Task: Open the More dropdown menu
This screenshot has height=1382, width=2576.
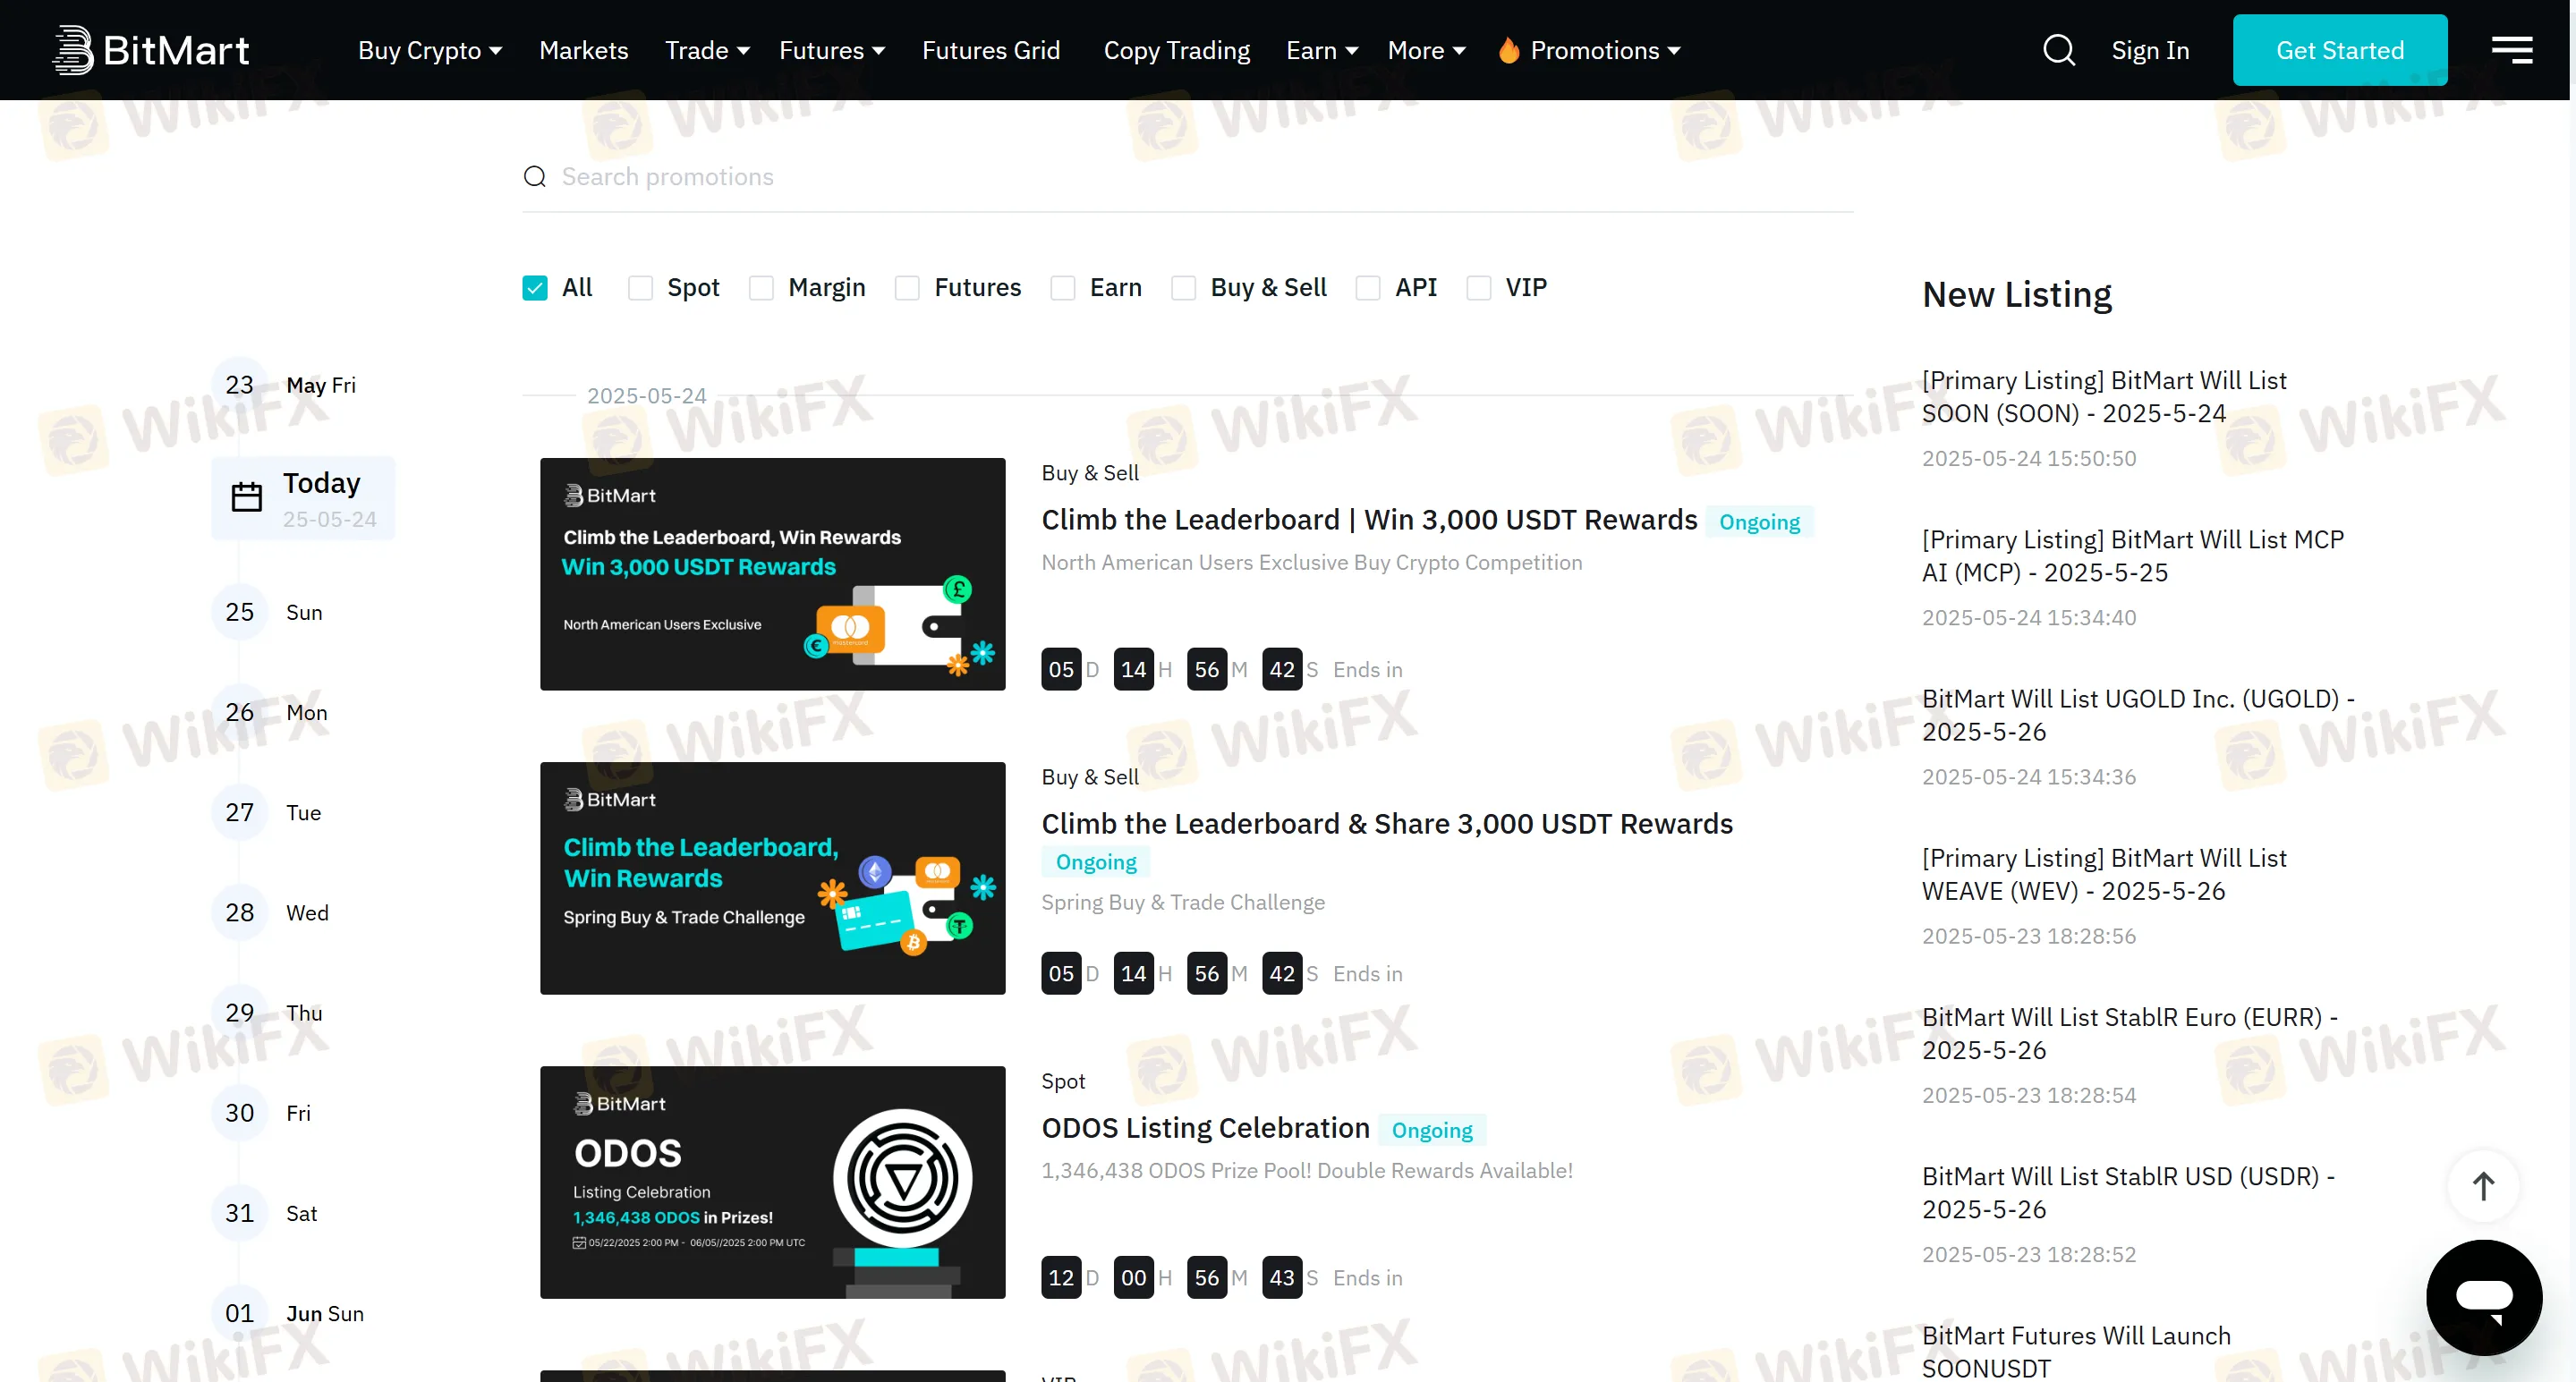Action: 1426,50
